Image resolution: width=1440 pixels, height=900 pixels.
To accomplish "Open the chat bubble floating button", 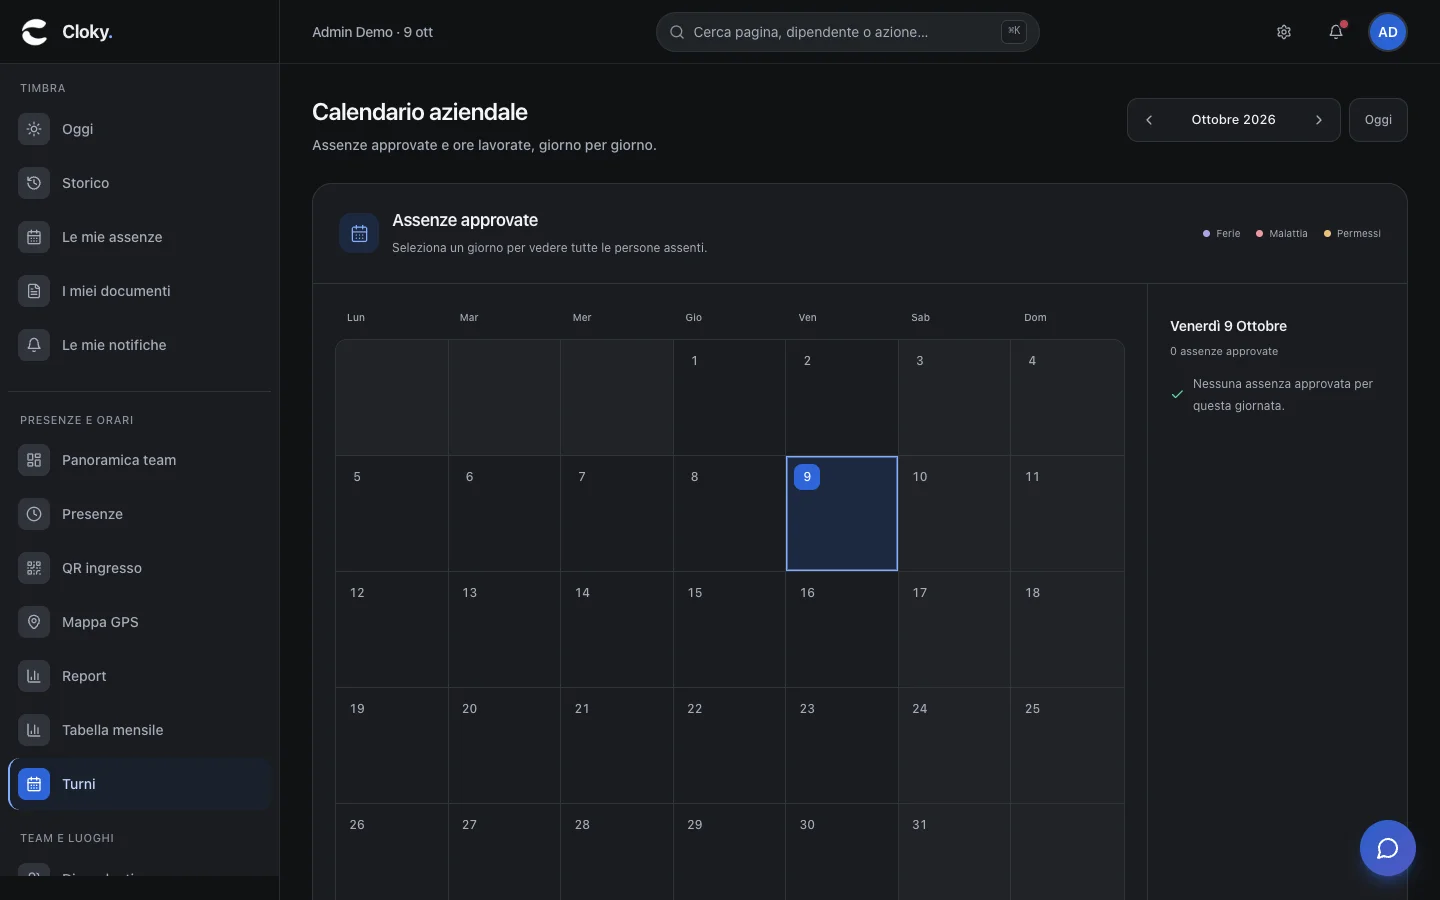I will click(1388, 848).
